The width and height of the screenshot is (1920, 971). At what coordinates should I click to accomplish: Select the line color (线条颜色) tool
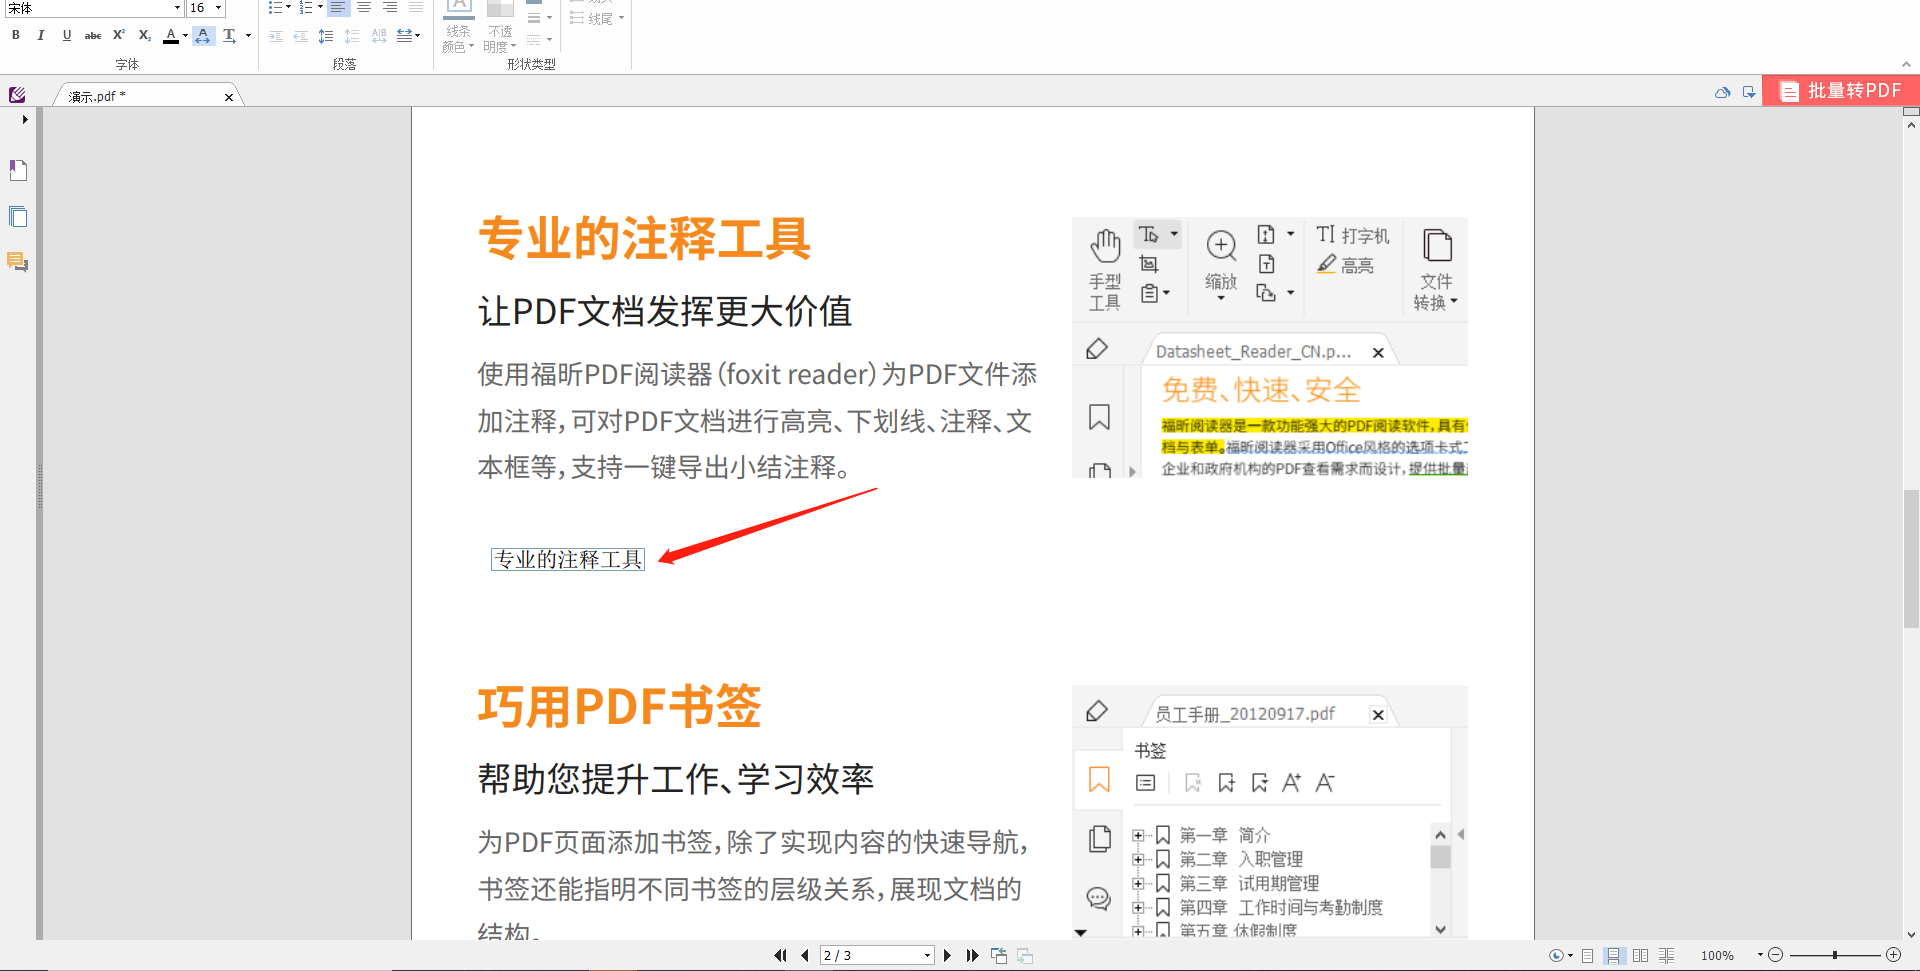tap(458, 28)
